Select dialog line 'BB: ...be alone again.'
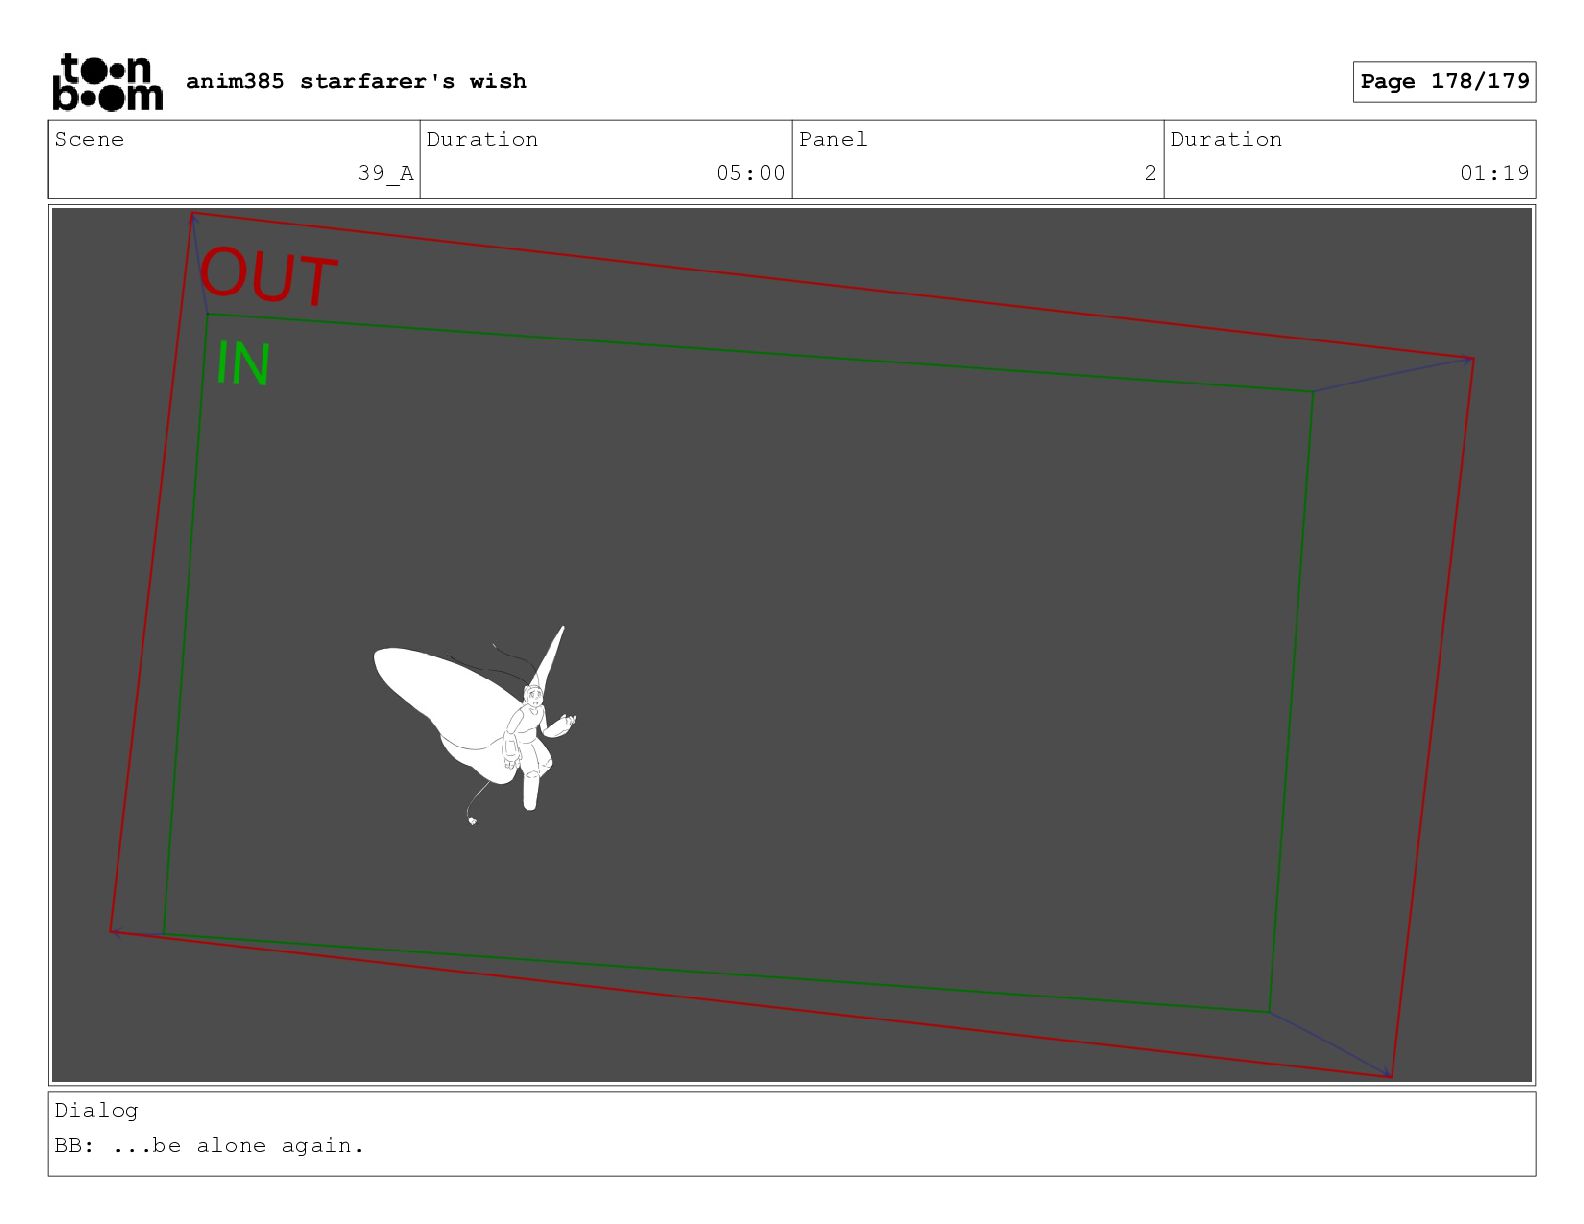Viewport: 1584px width, 1224px height. coord(210,1145)
